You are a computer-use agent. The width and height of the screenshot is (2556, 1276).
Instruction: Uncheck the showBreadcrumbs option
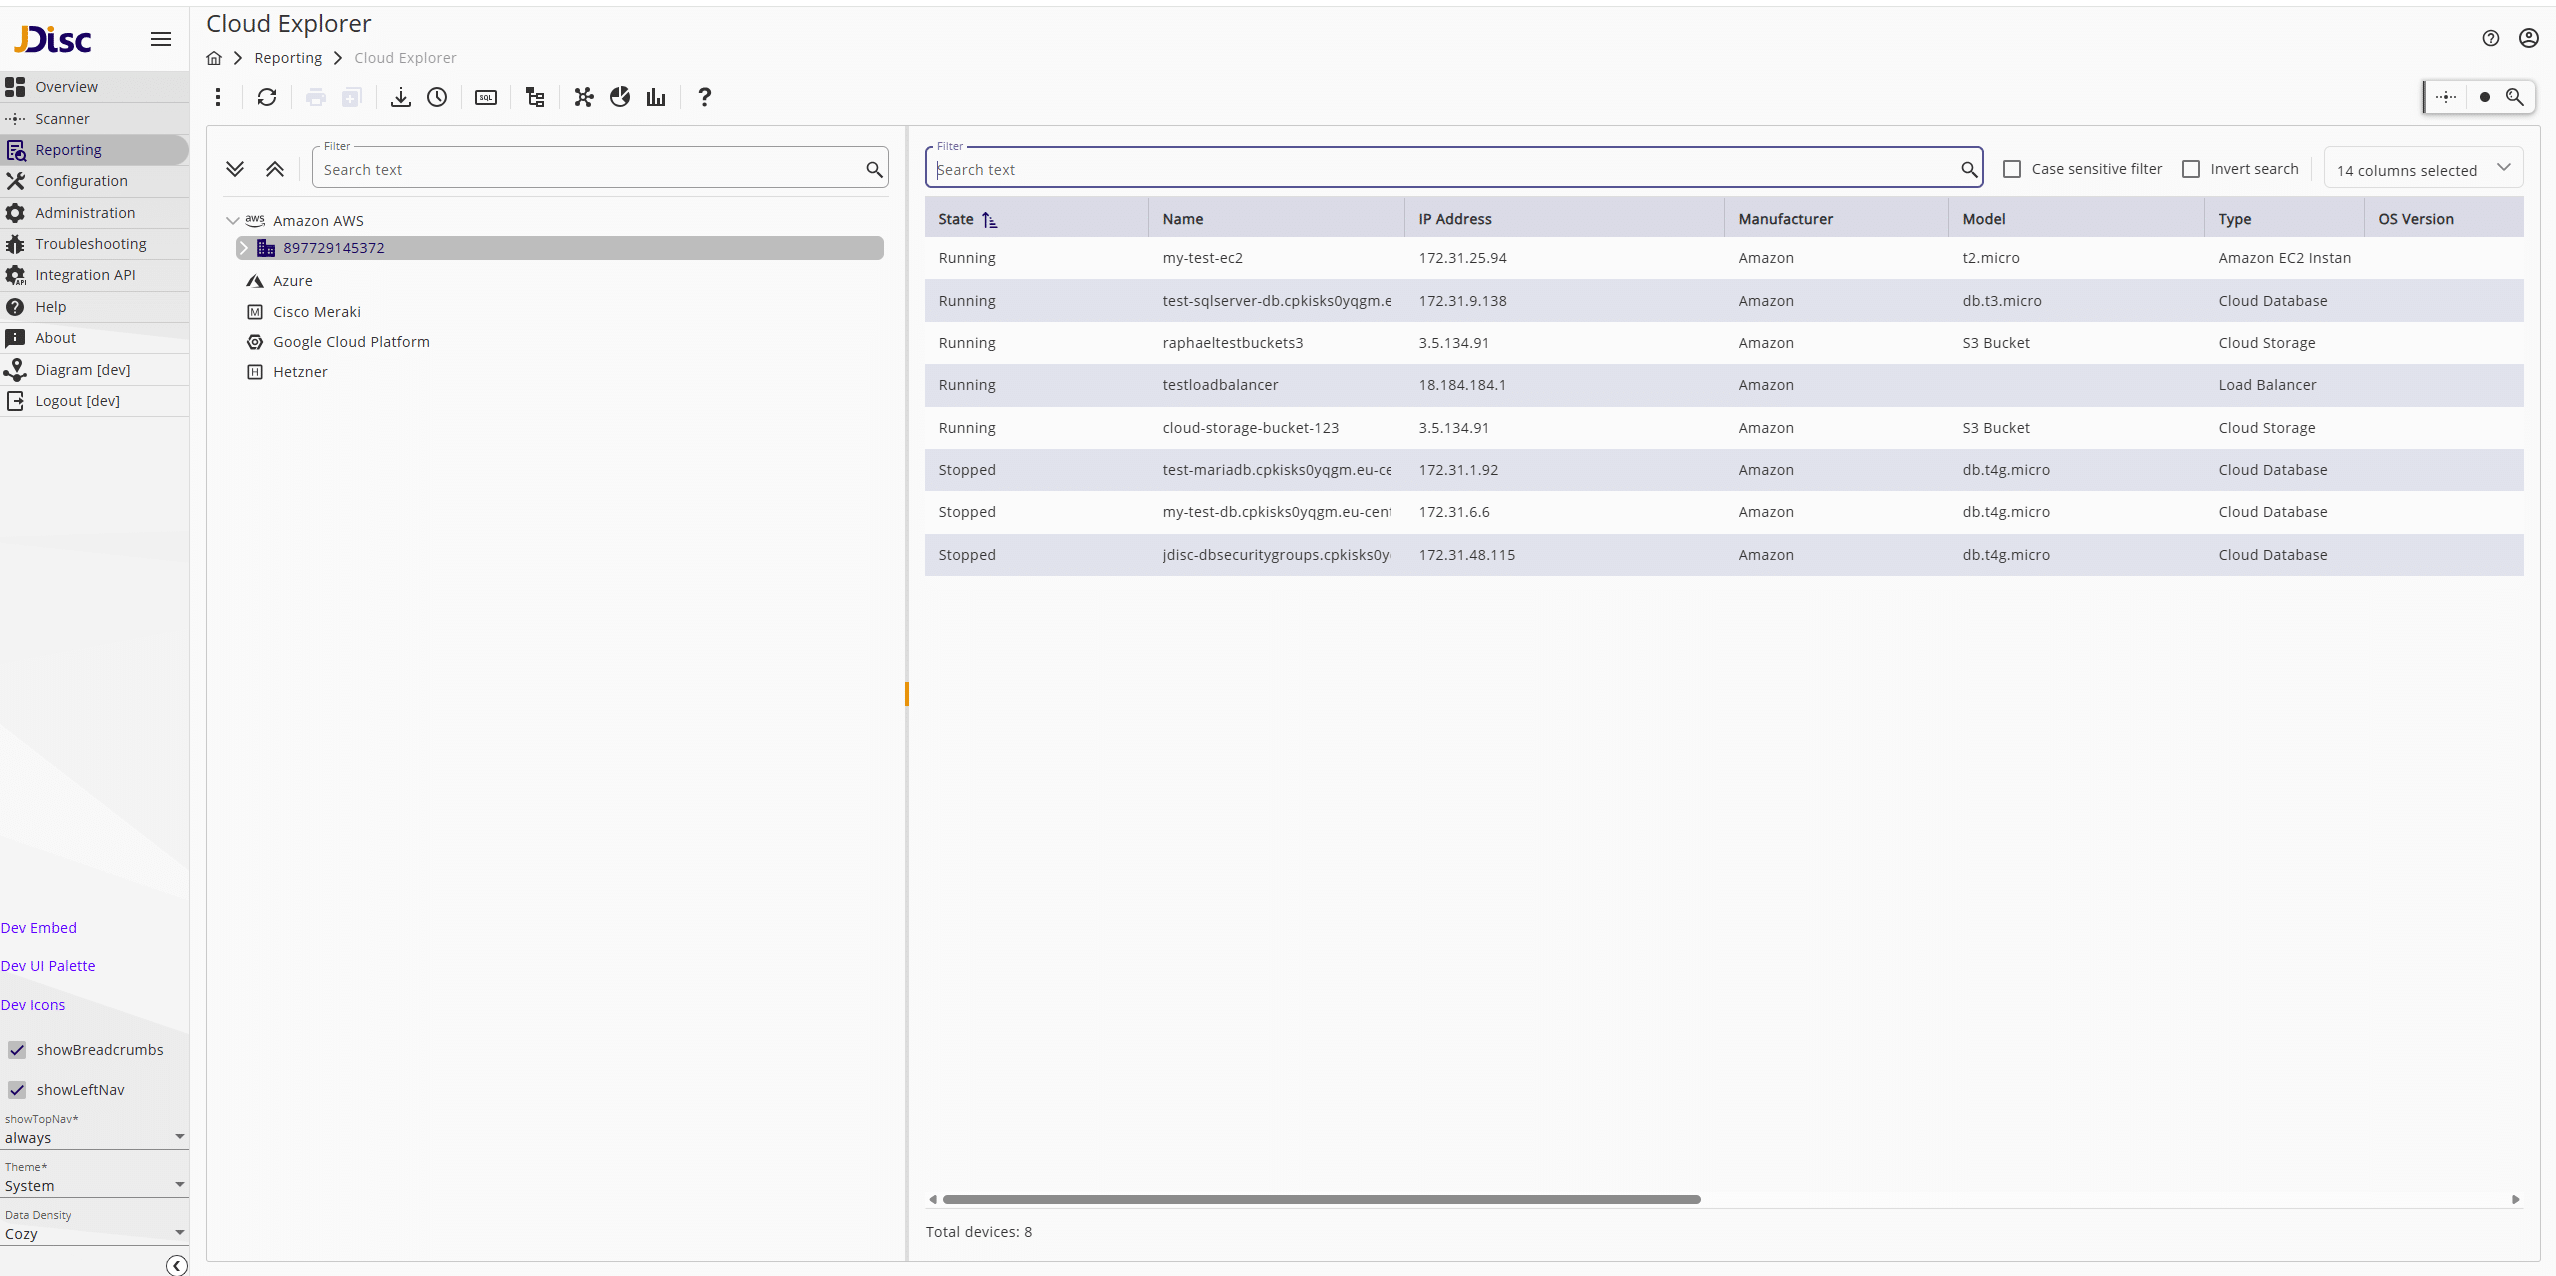coord(17,1050)
